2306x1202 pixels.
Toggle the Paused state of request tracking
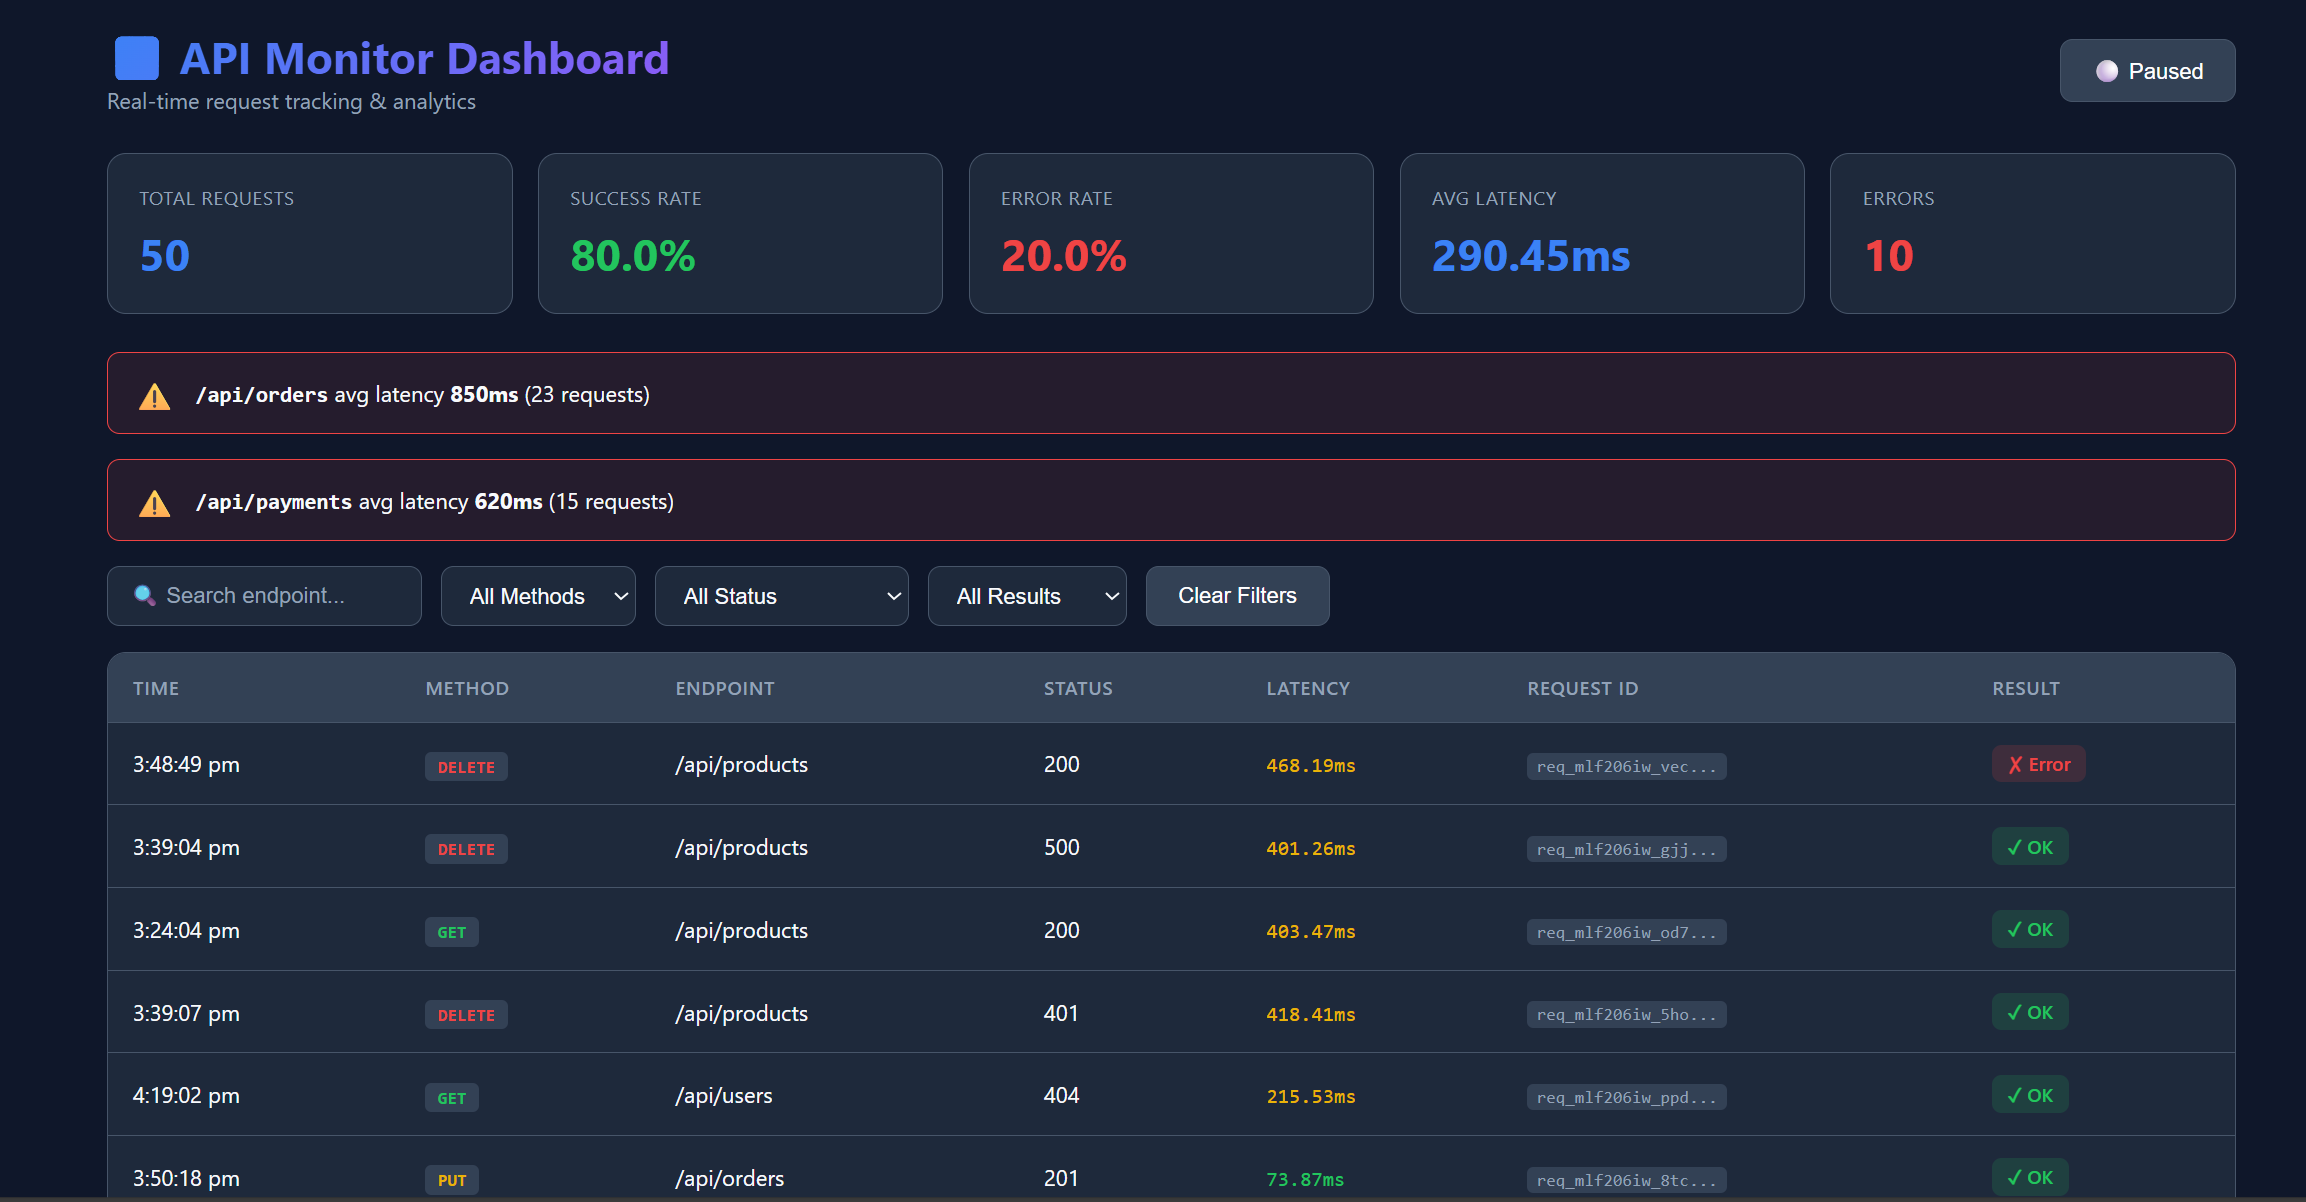2147,70
